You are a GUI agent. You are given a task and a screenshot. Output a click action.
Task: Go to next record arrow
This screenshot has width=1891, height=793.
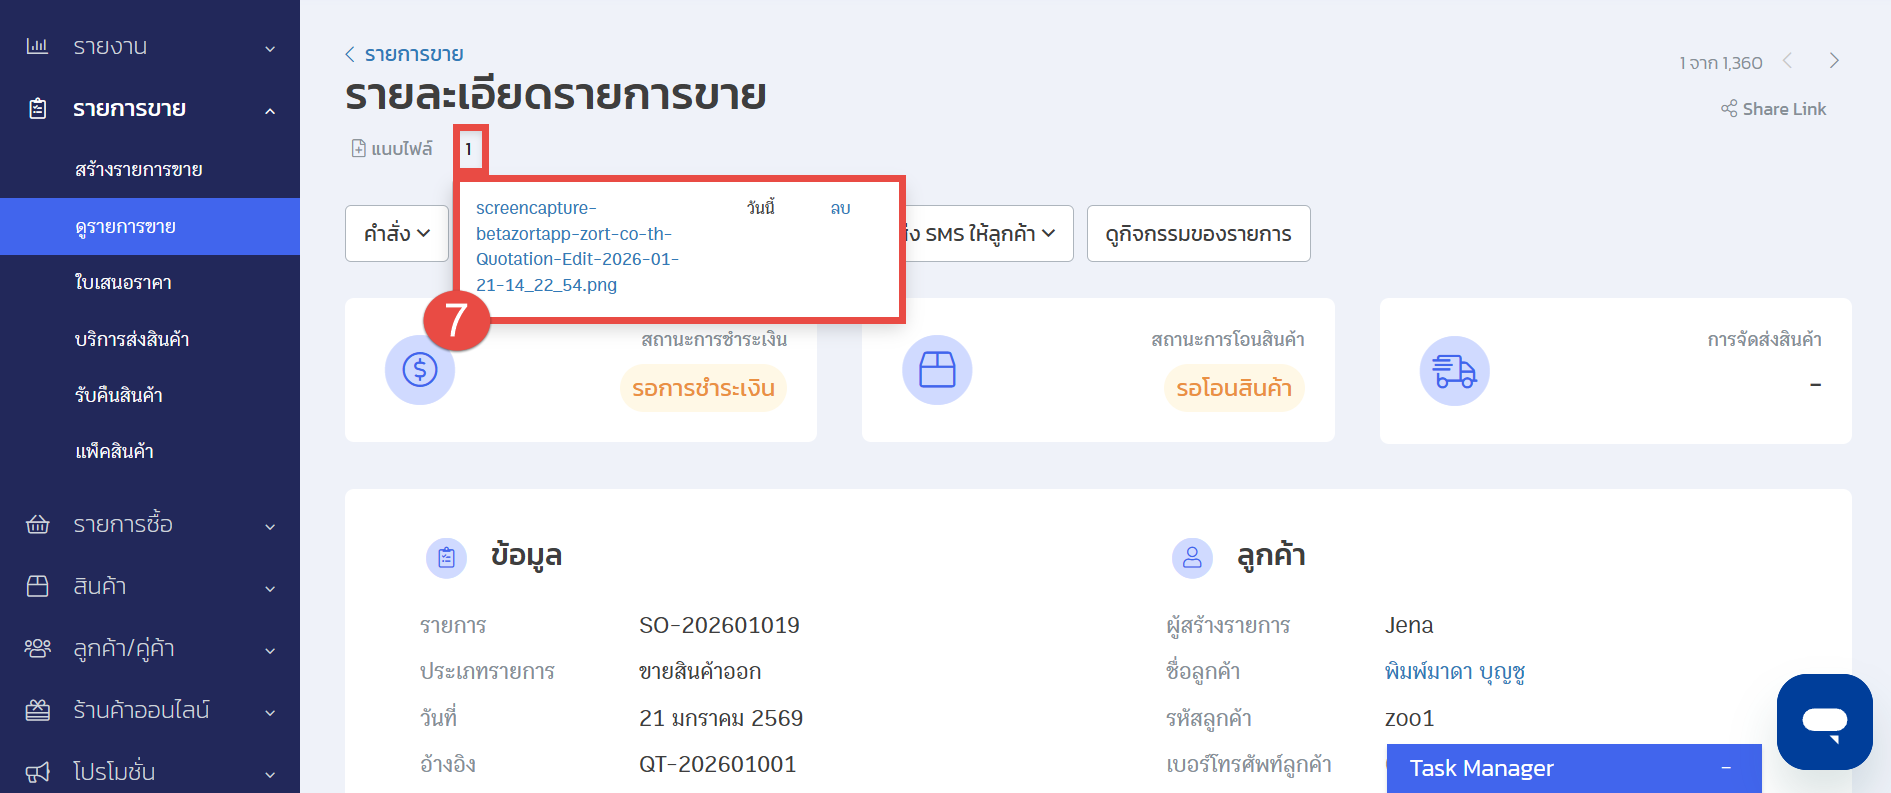click(1834, 61)
